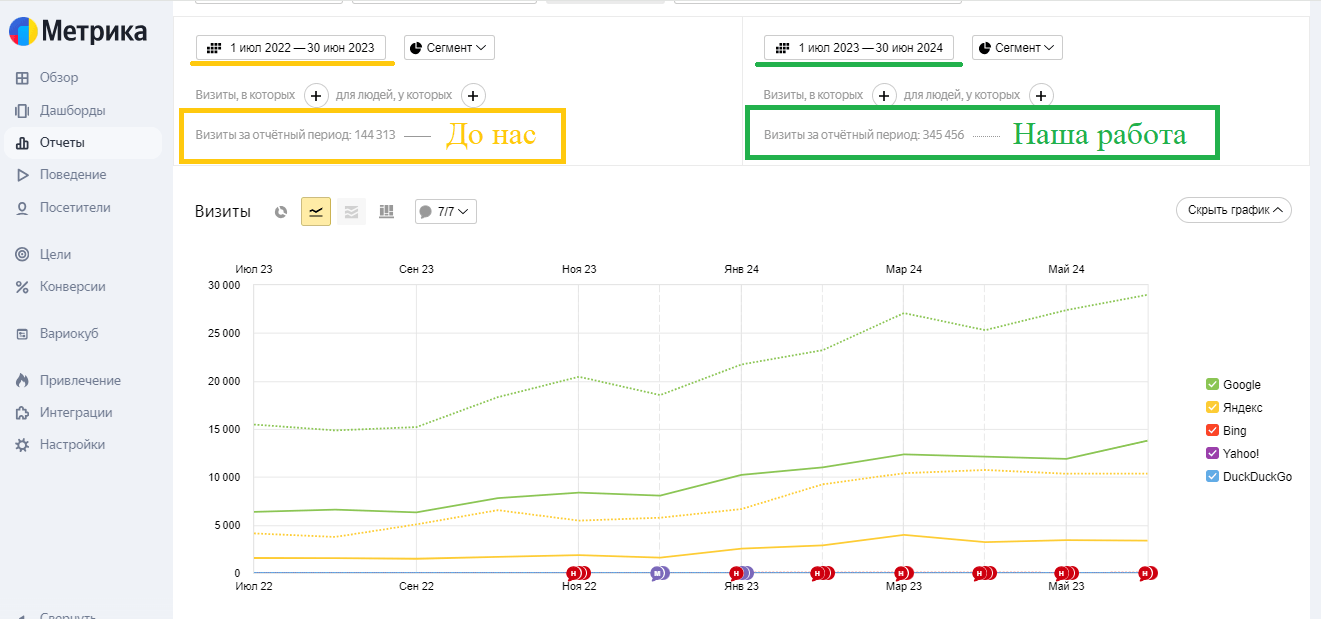
Task: Switch to the line chart view icon
Action: (x=316, y=211)
